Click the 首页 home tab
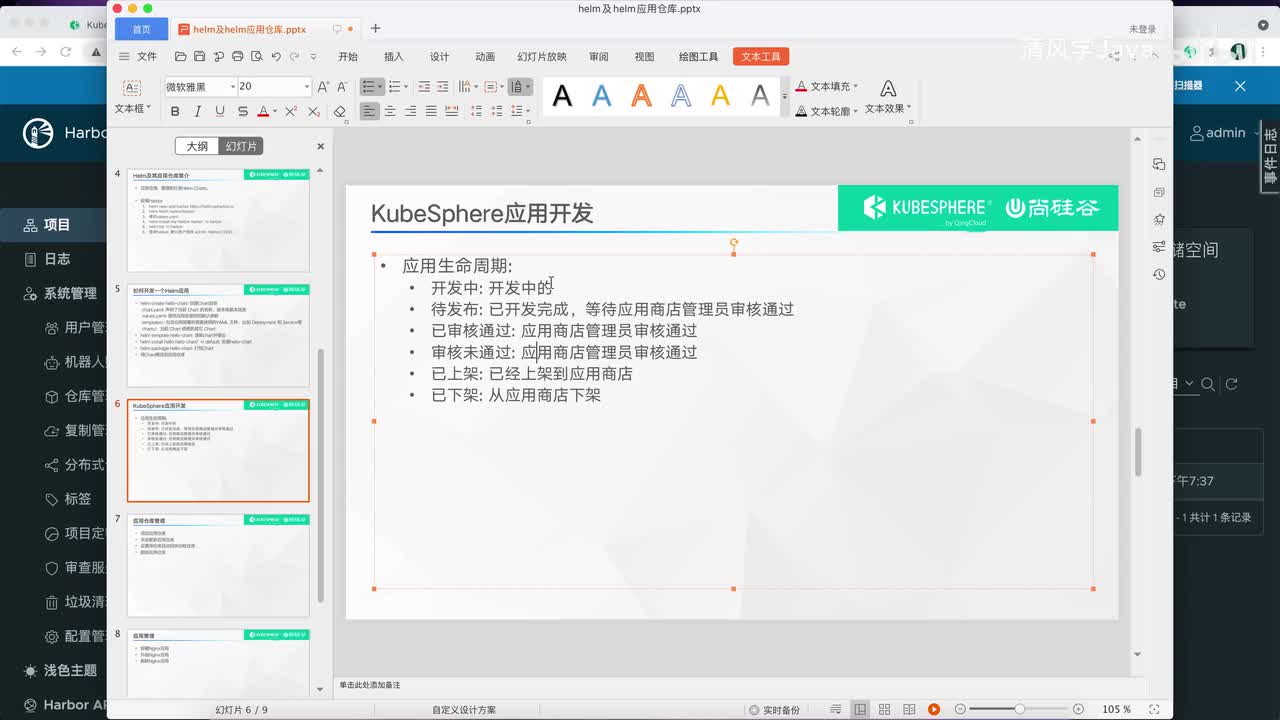1280x720 pixels. coord(142,30)
